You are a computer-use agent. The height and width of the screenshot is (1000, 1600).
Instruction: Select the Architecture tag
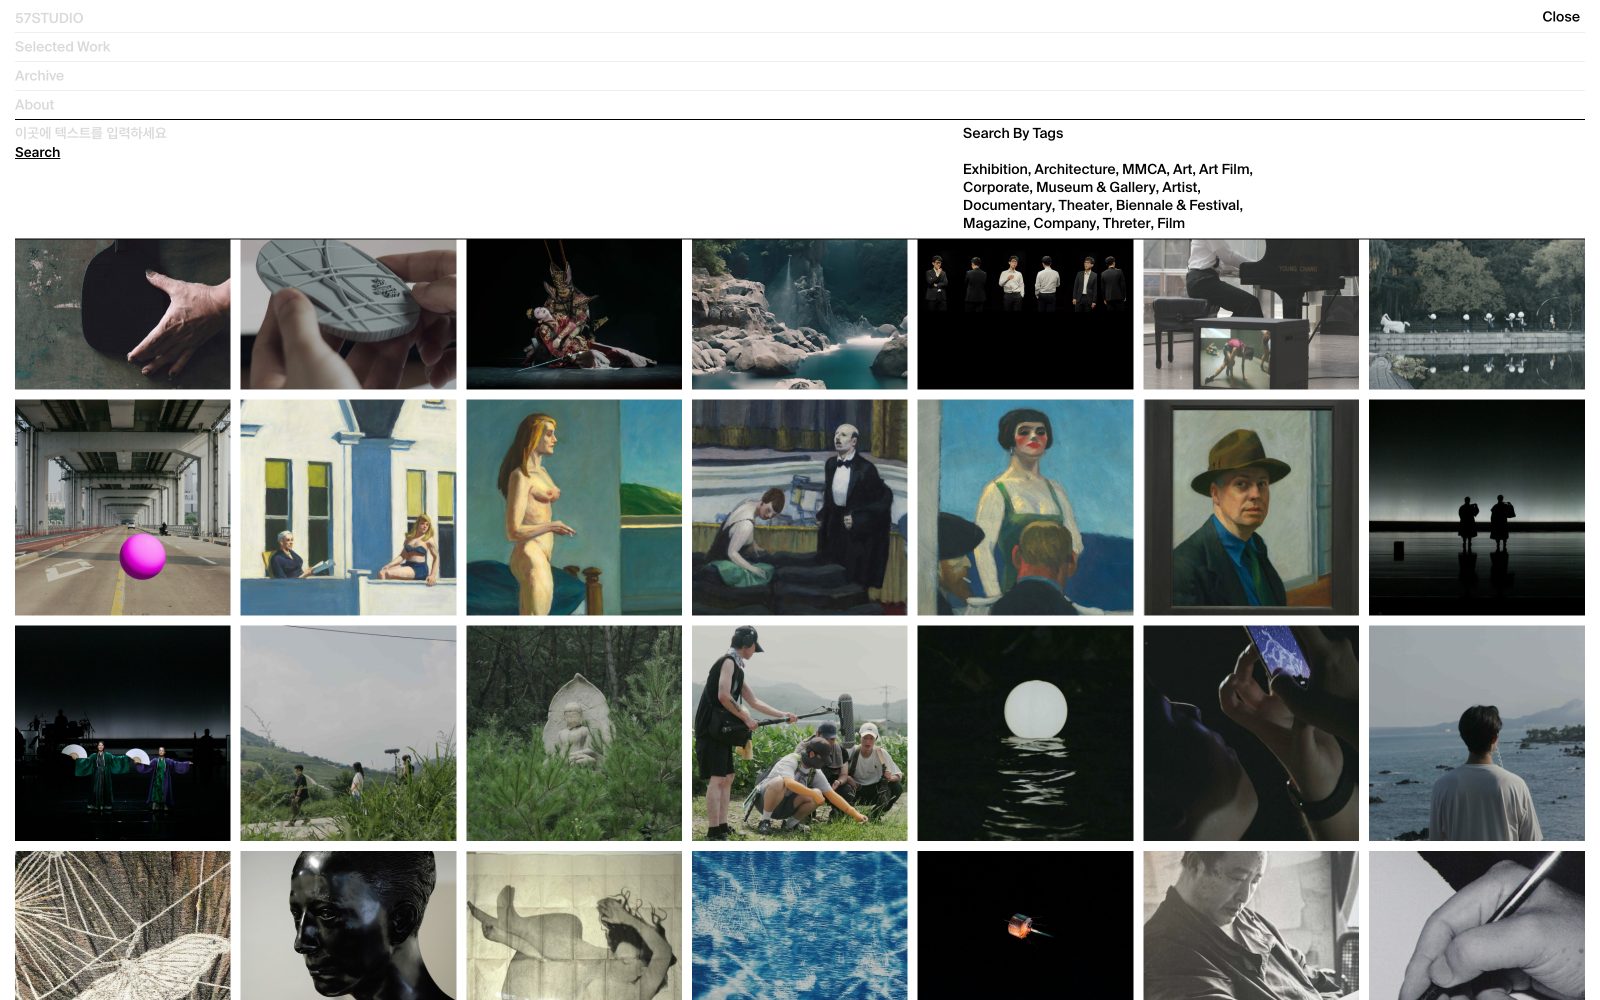[x=1074, y=169]
